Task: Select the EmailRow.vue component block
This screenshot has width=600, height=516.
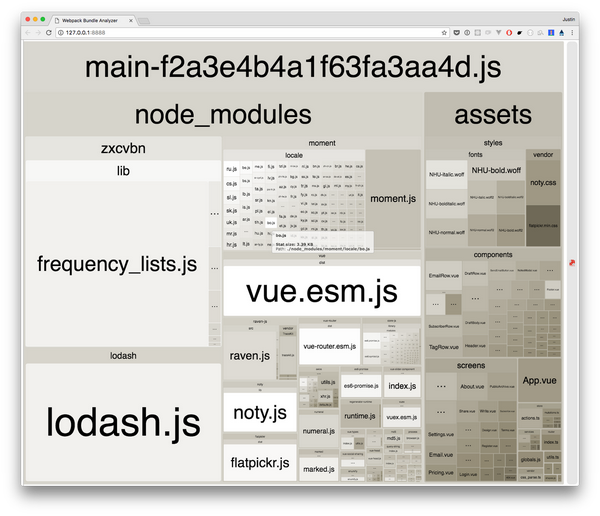Action: (443, 276)
